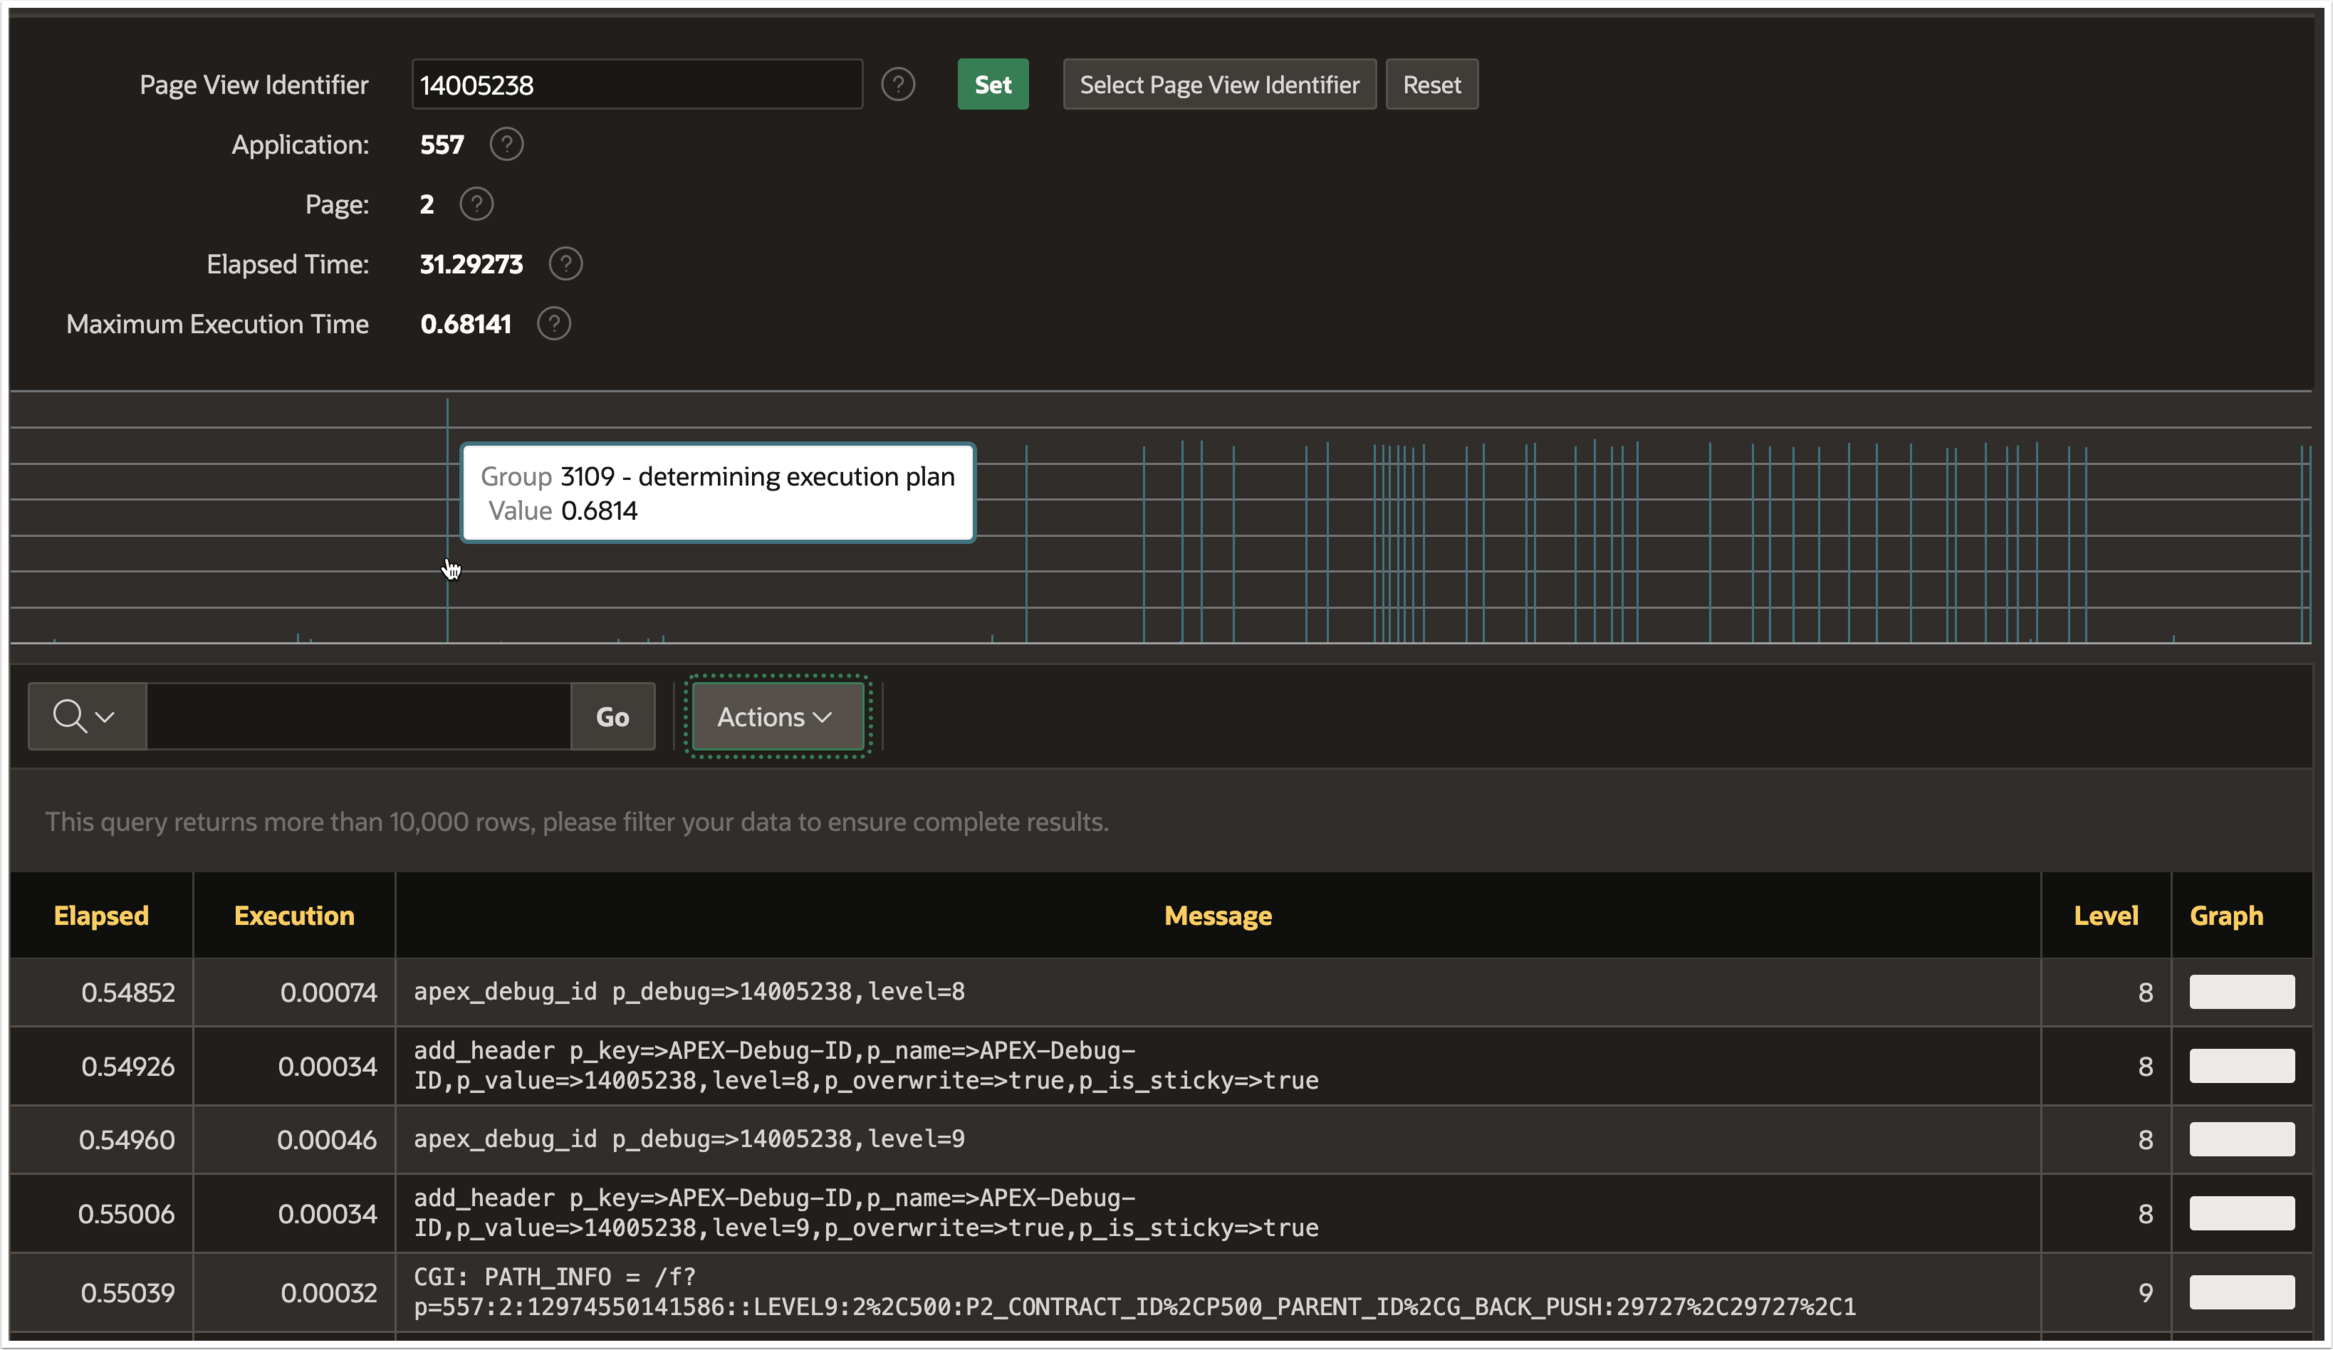Click the Go search button
Image resolution: width=2333 pixels, height=1350 pixels.
coord(612,716)
